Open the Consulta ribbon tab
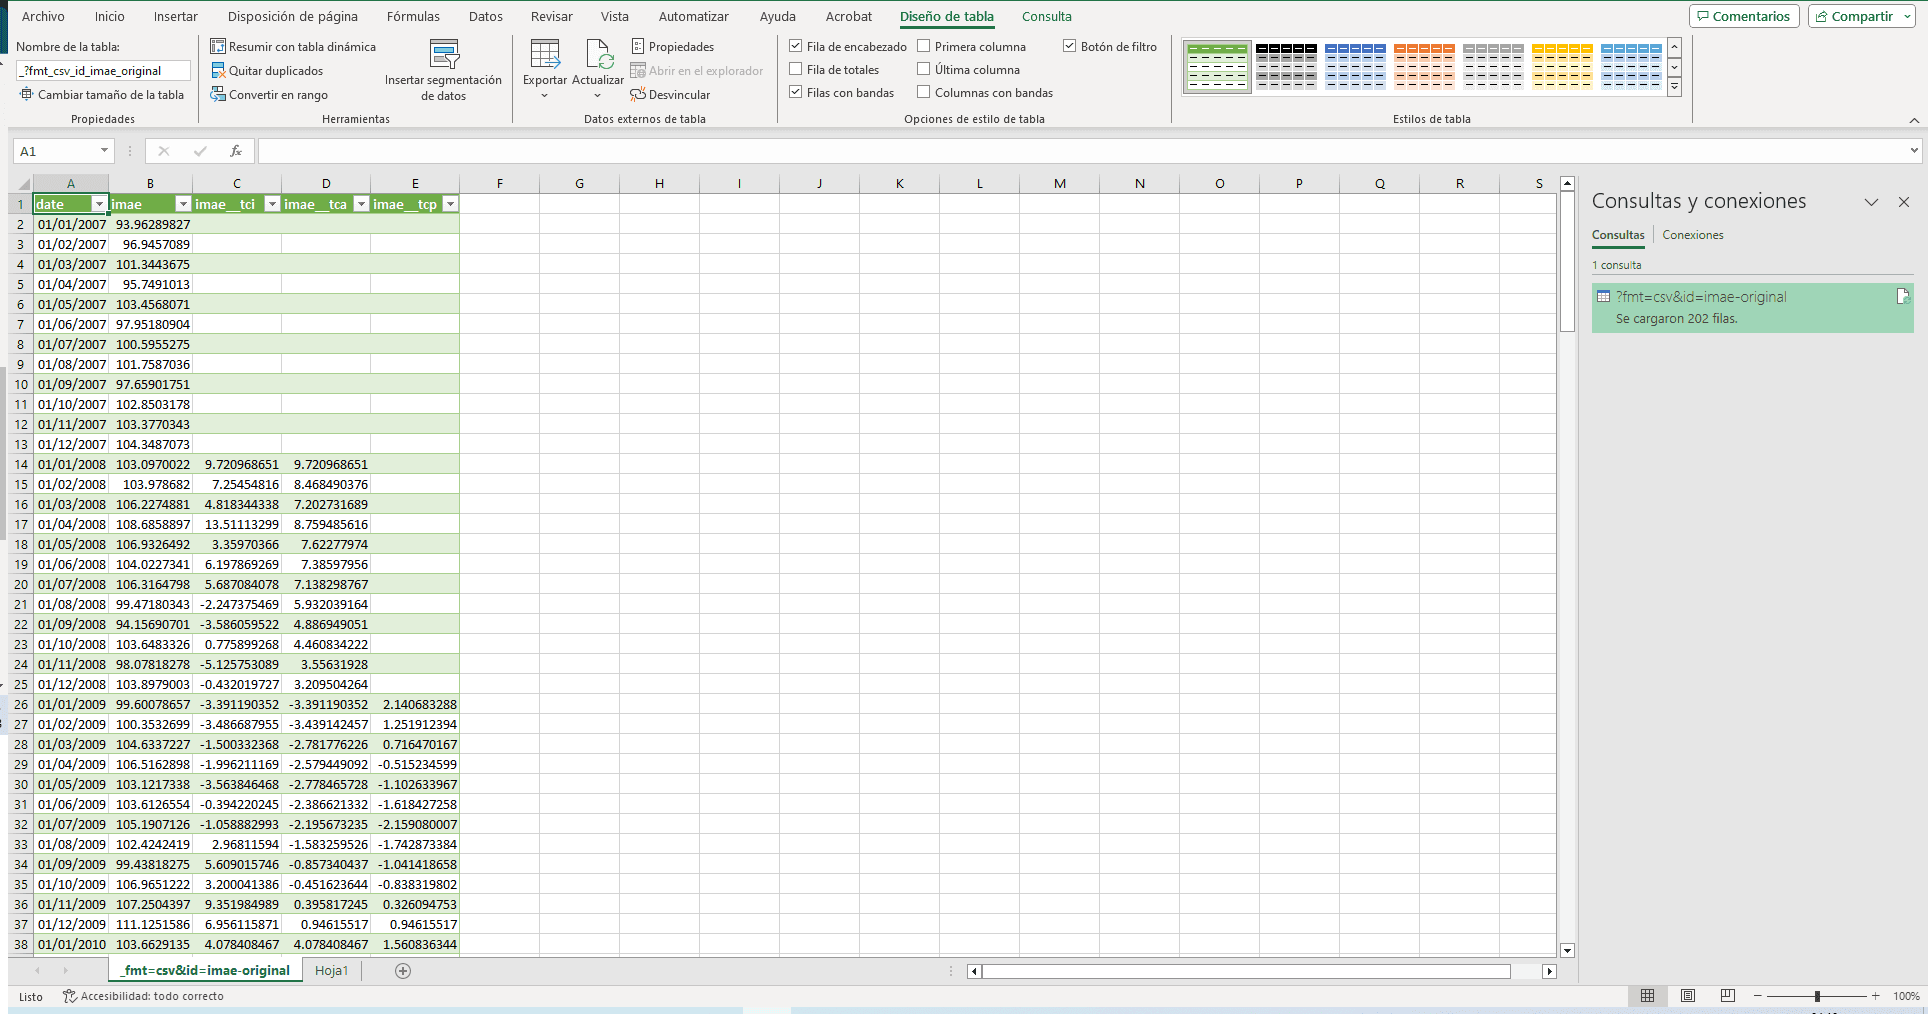This screenshot has width=1928, height=1014. click(x=1047, y=16)
